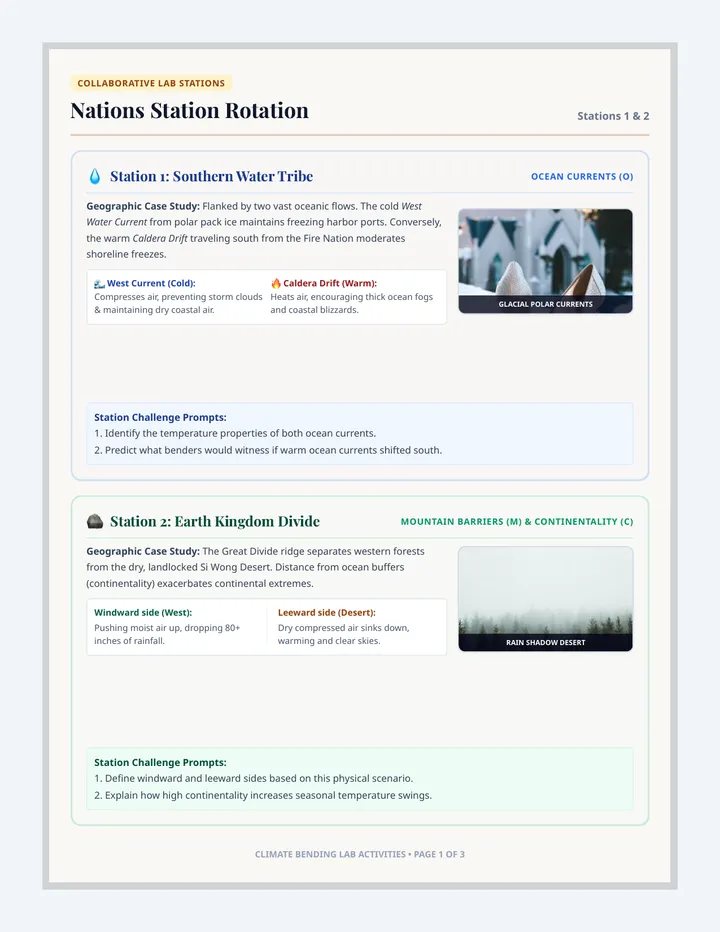Click Station Challenge Prompts heading in Station 2
Viewport: 720px width, 932px height.
click(x=160, y=762)
